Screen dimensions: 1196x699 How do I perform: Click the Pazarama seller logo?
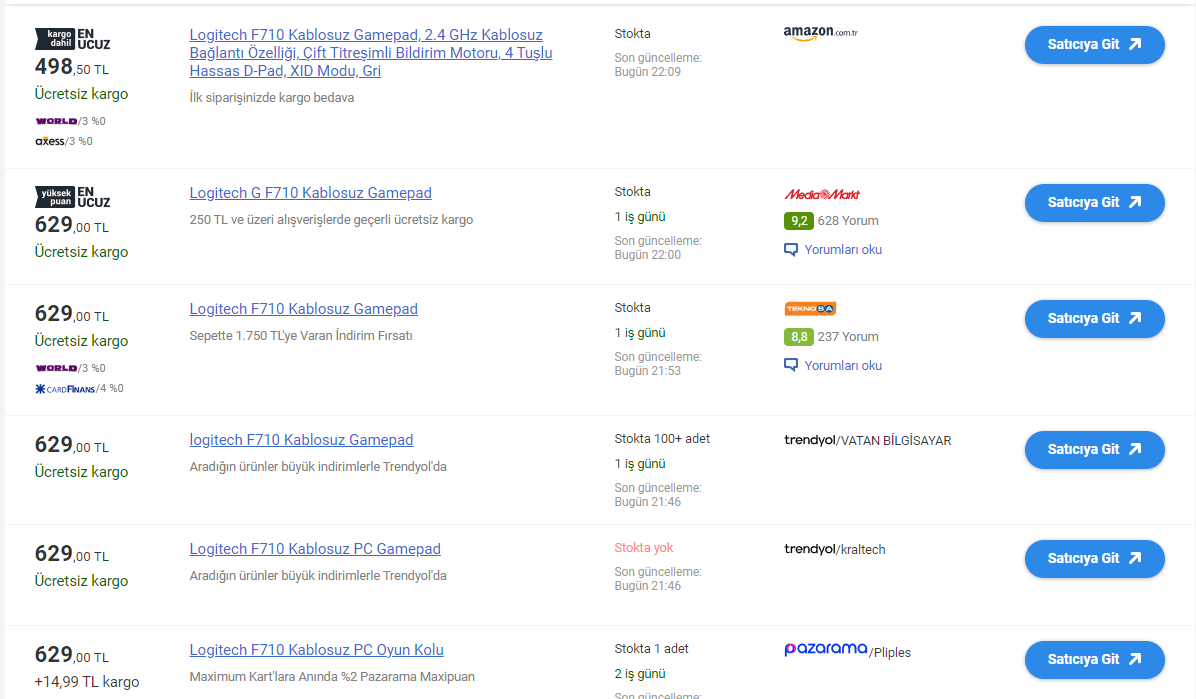point(825,650)
